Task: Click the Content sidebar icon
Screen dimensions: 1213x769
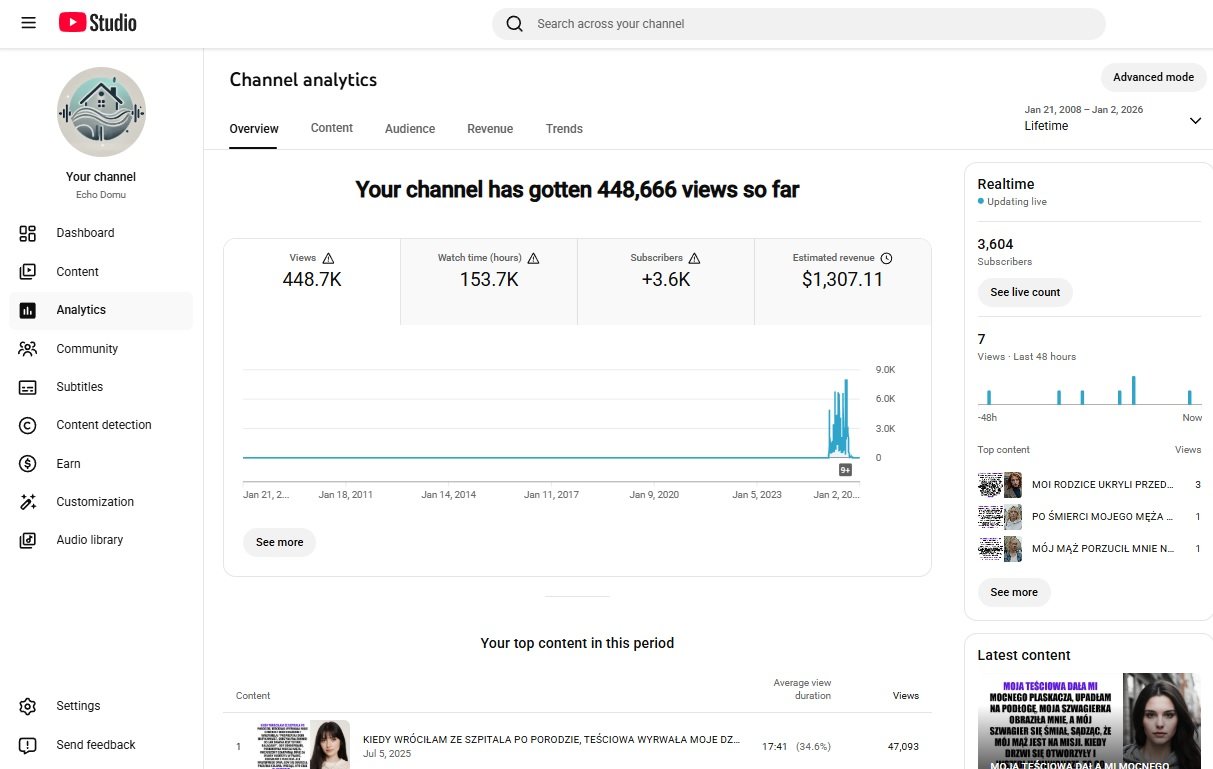Action: [x=28, y=272]
